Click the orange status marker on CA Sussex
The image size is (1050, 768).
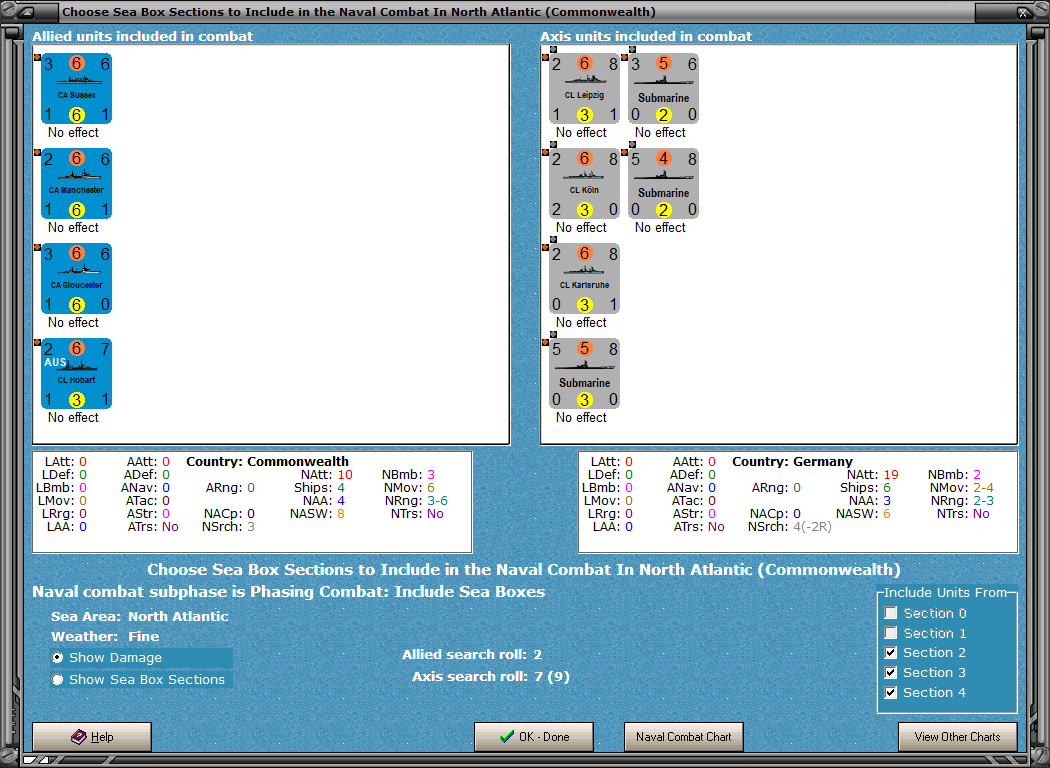[x=38, y=58]
